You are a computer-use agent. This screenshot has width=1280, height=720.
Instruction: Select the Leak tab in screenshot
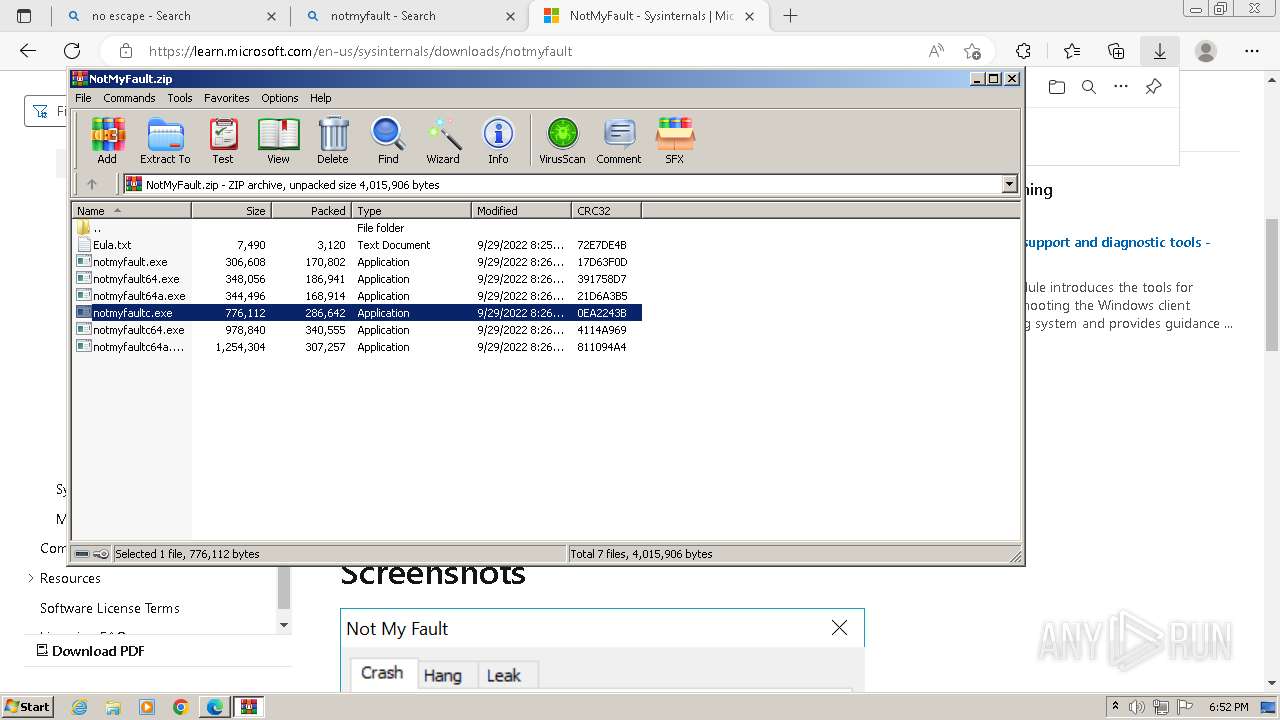[503, 675]
